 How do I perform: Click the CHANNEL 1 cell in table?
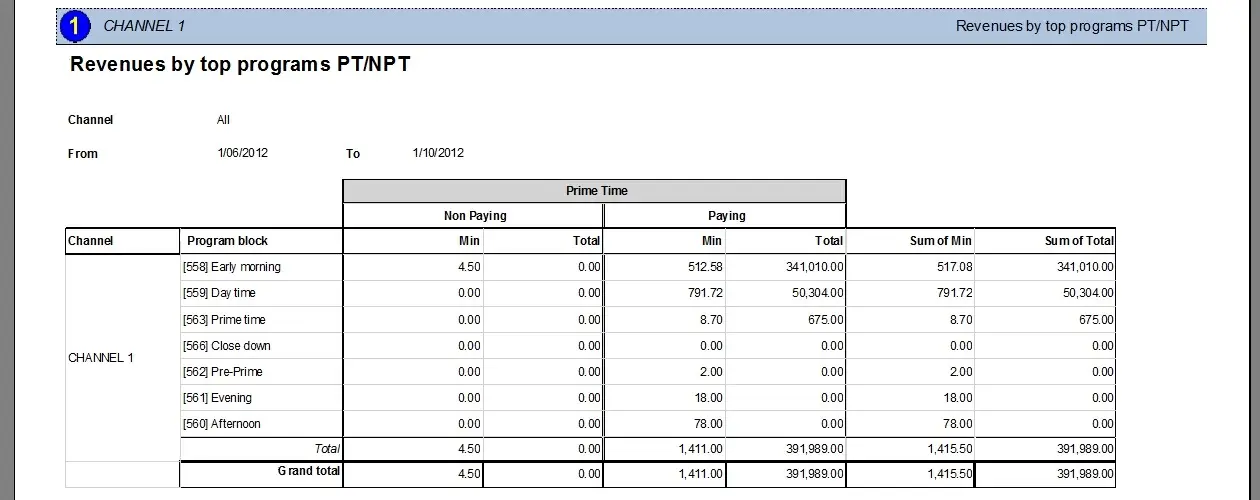click(x=101, y=358)
